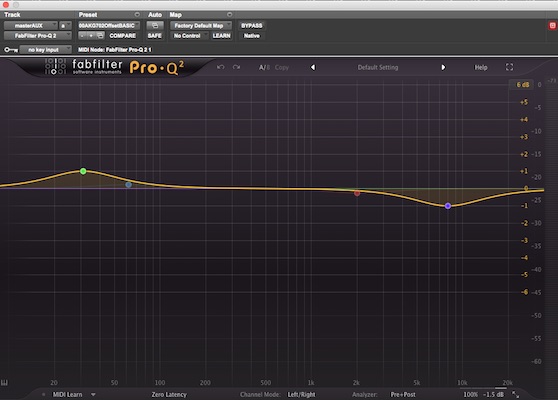The image size is (558, 400).
Task: Close the plugin window with red button
Action: click(x=5, y=4)
